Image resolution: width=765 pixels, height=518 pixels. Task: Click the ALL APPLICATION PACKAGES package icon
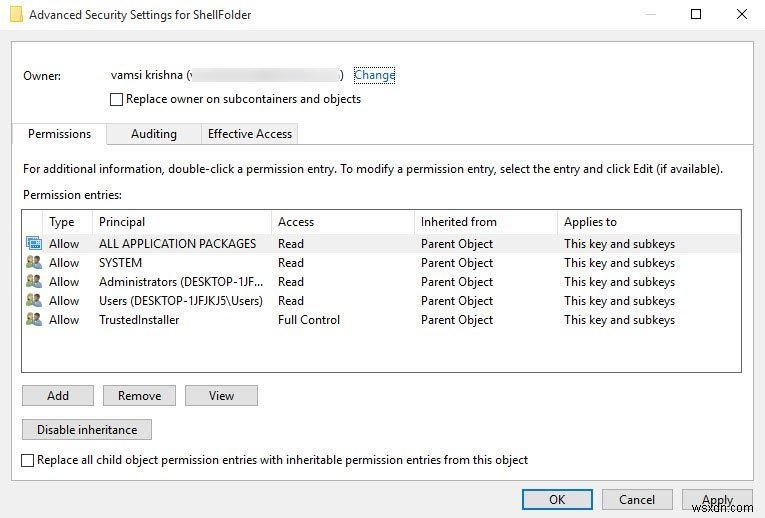34,243
